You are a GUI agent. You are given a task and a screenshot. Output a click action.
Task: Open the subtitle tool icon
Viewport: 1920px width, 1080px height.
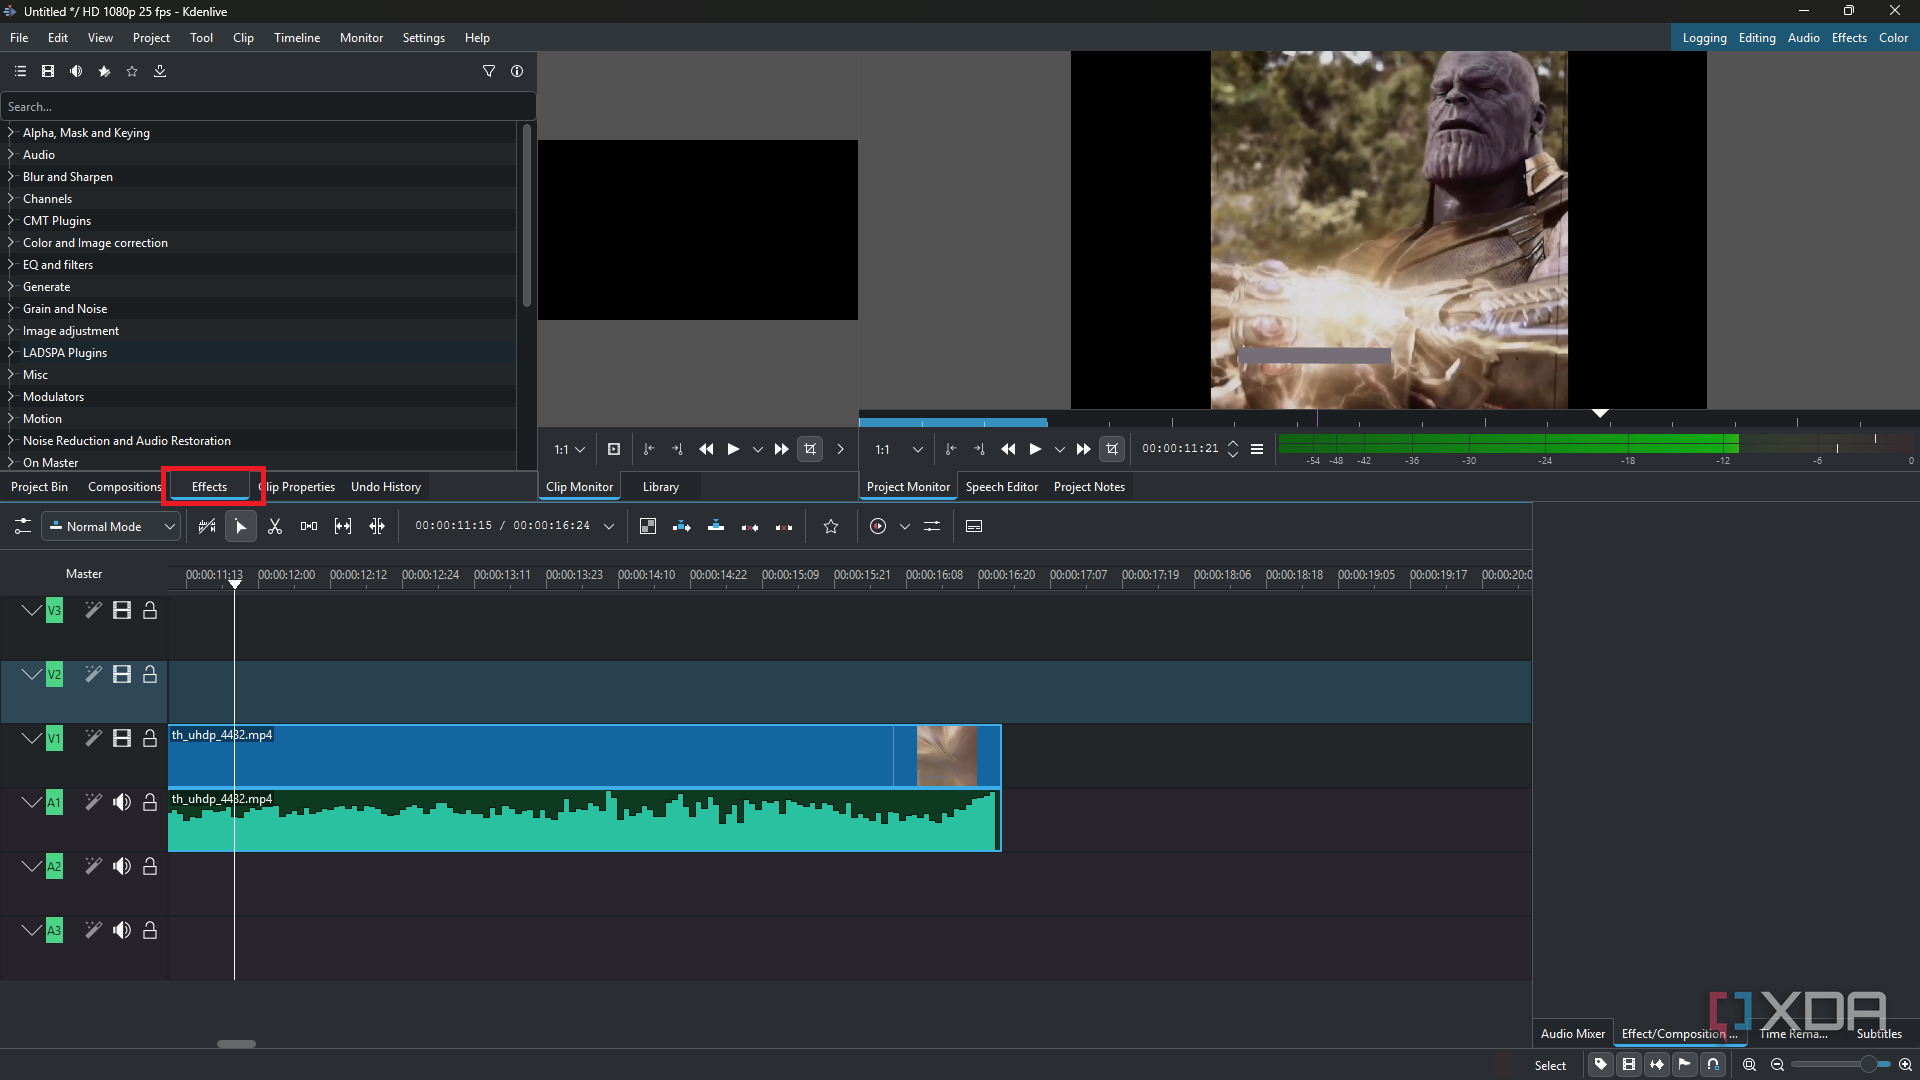point(974,527)
